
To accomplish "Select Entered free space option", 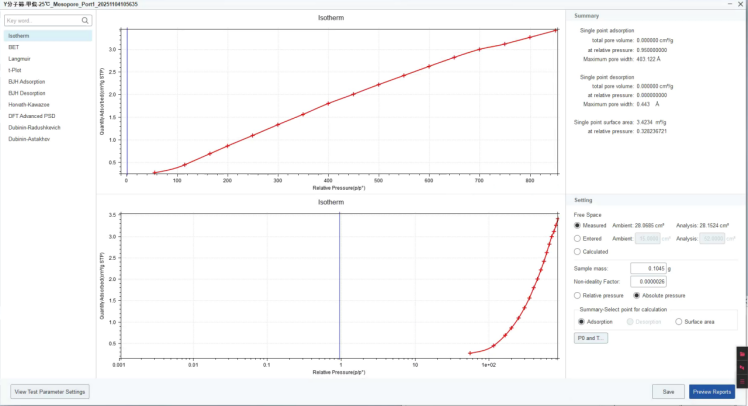I will coord(578,239).
